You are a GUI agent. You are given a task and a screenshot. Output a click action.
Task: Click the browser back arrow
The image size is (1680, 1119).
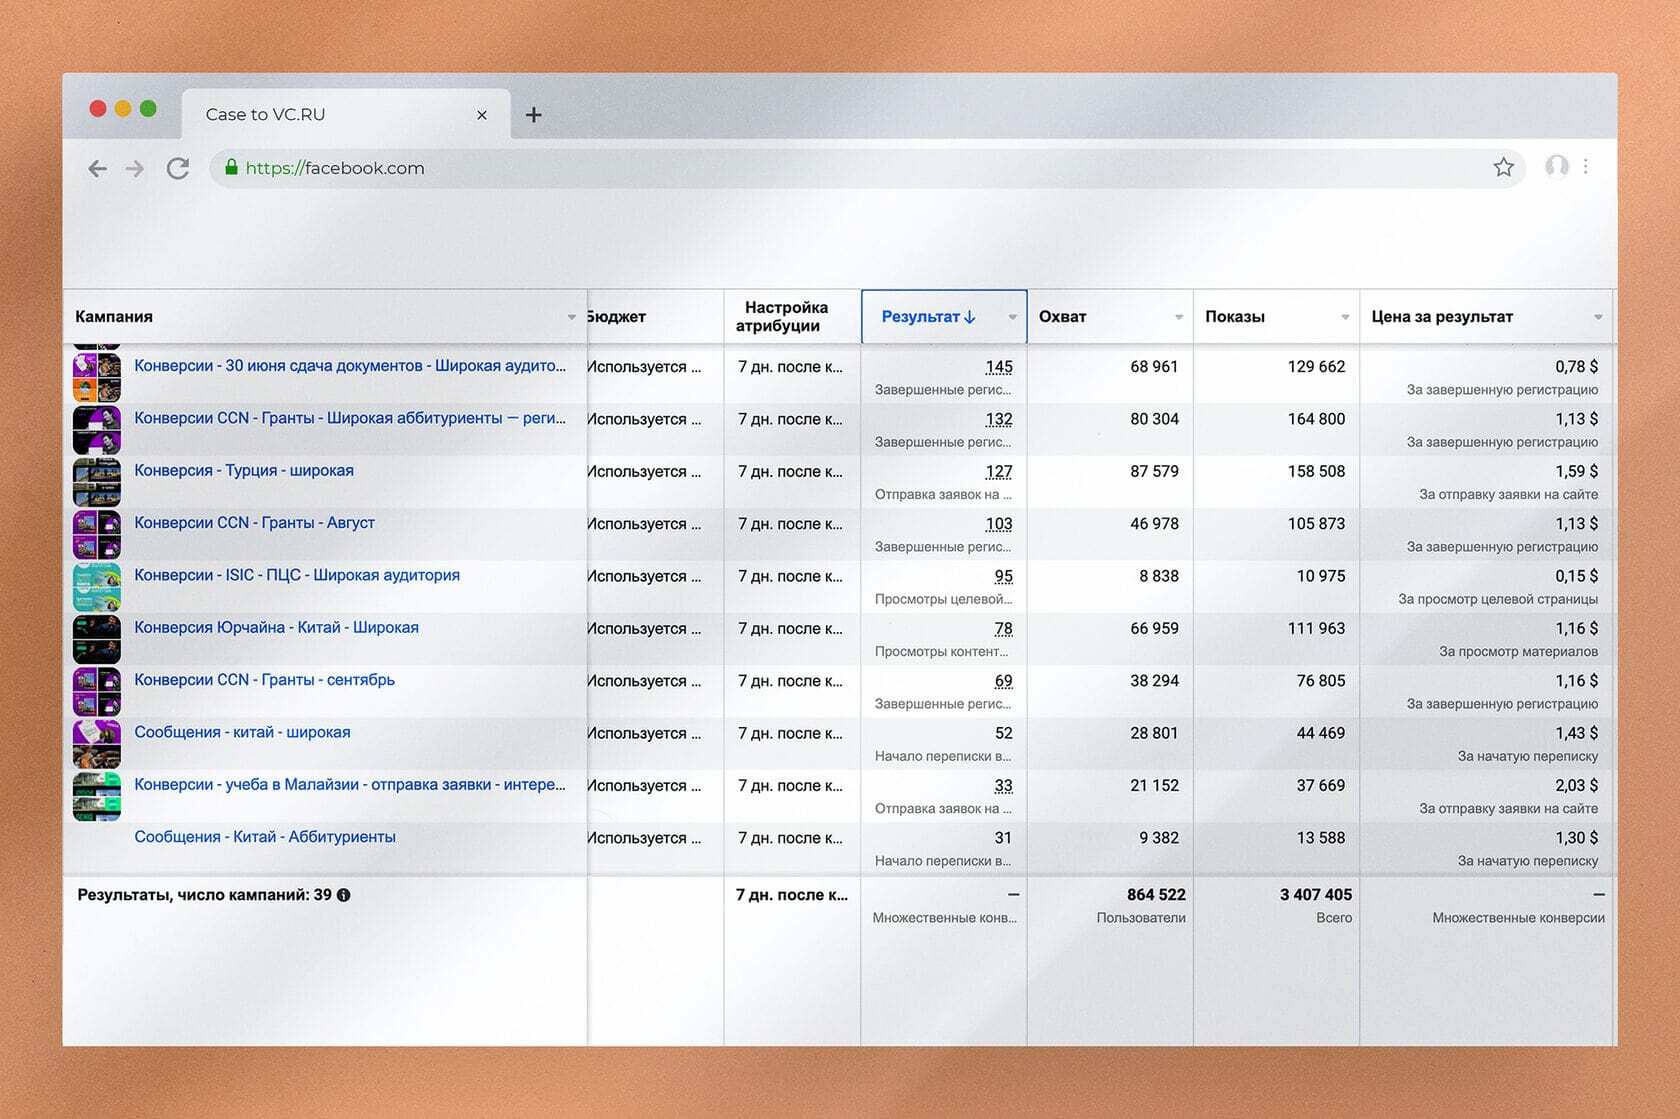click(97, 169)
